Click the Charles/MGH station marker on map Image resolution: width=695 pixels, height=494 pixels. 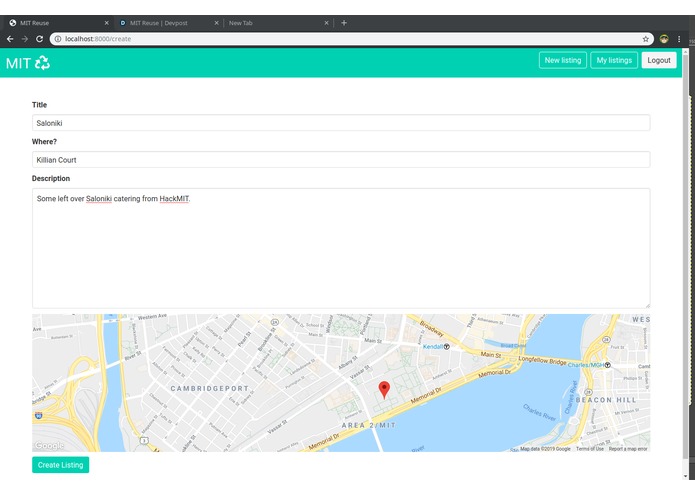click(x=608, y=365)
